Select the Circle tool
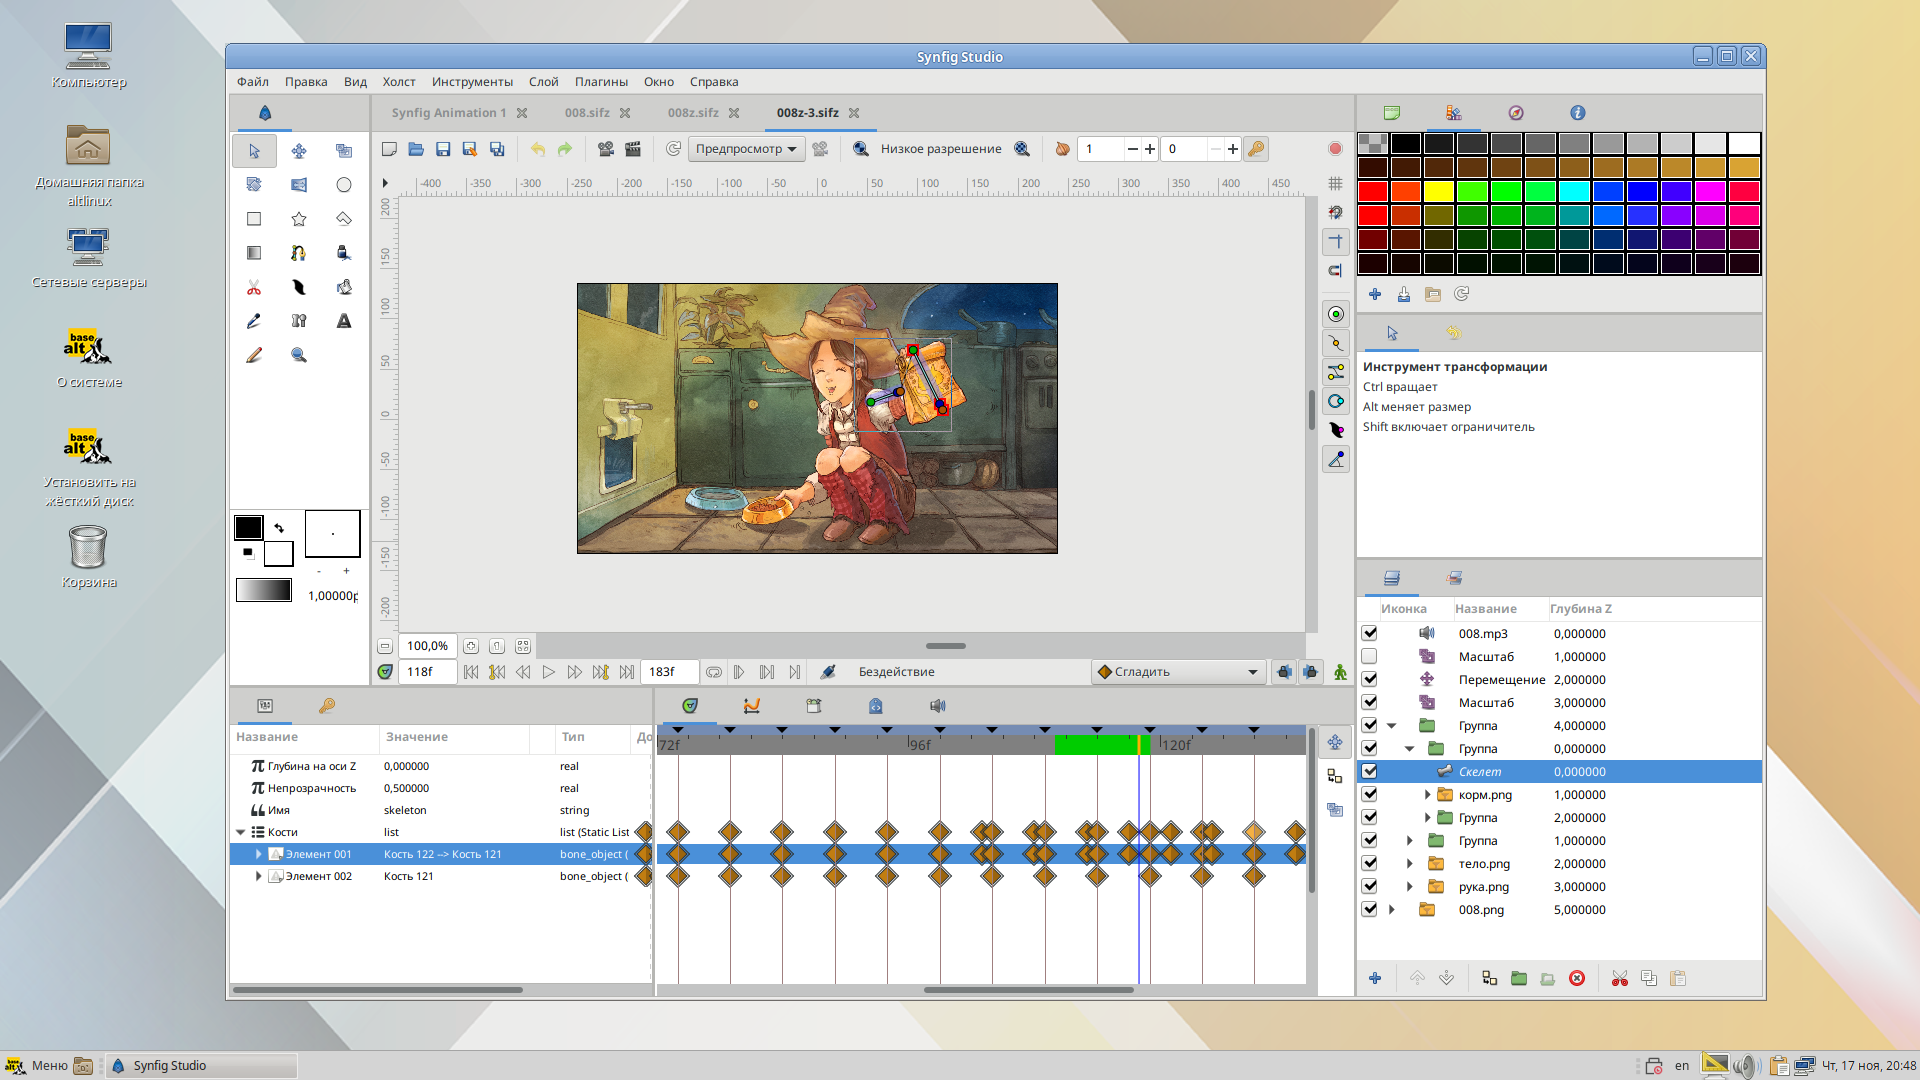Image resolution: width=1920 pixels, height=1080 pixels. pyautogui.click(x=344, y=185)
